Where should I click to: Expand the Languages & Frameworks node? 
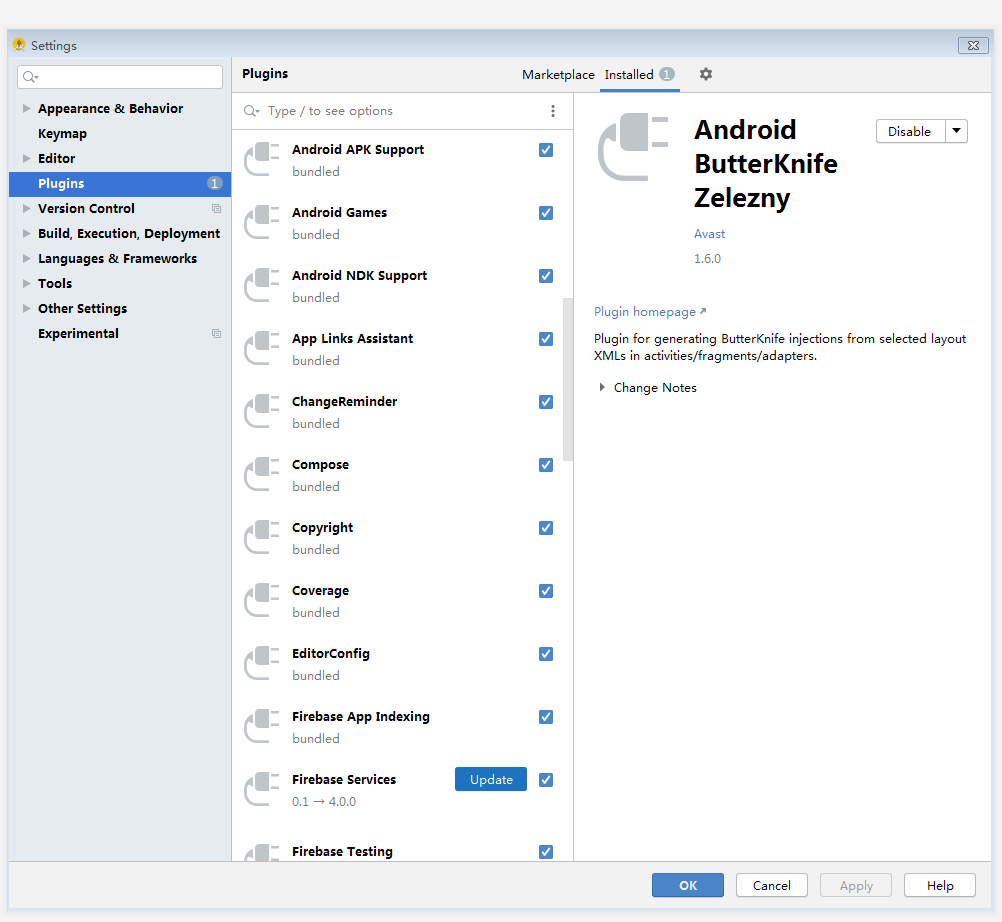tap(26, 258)
